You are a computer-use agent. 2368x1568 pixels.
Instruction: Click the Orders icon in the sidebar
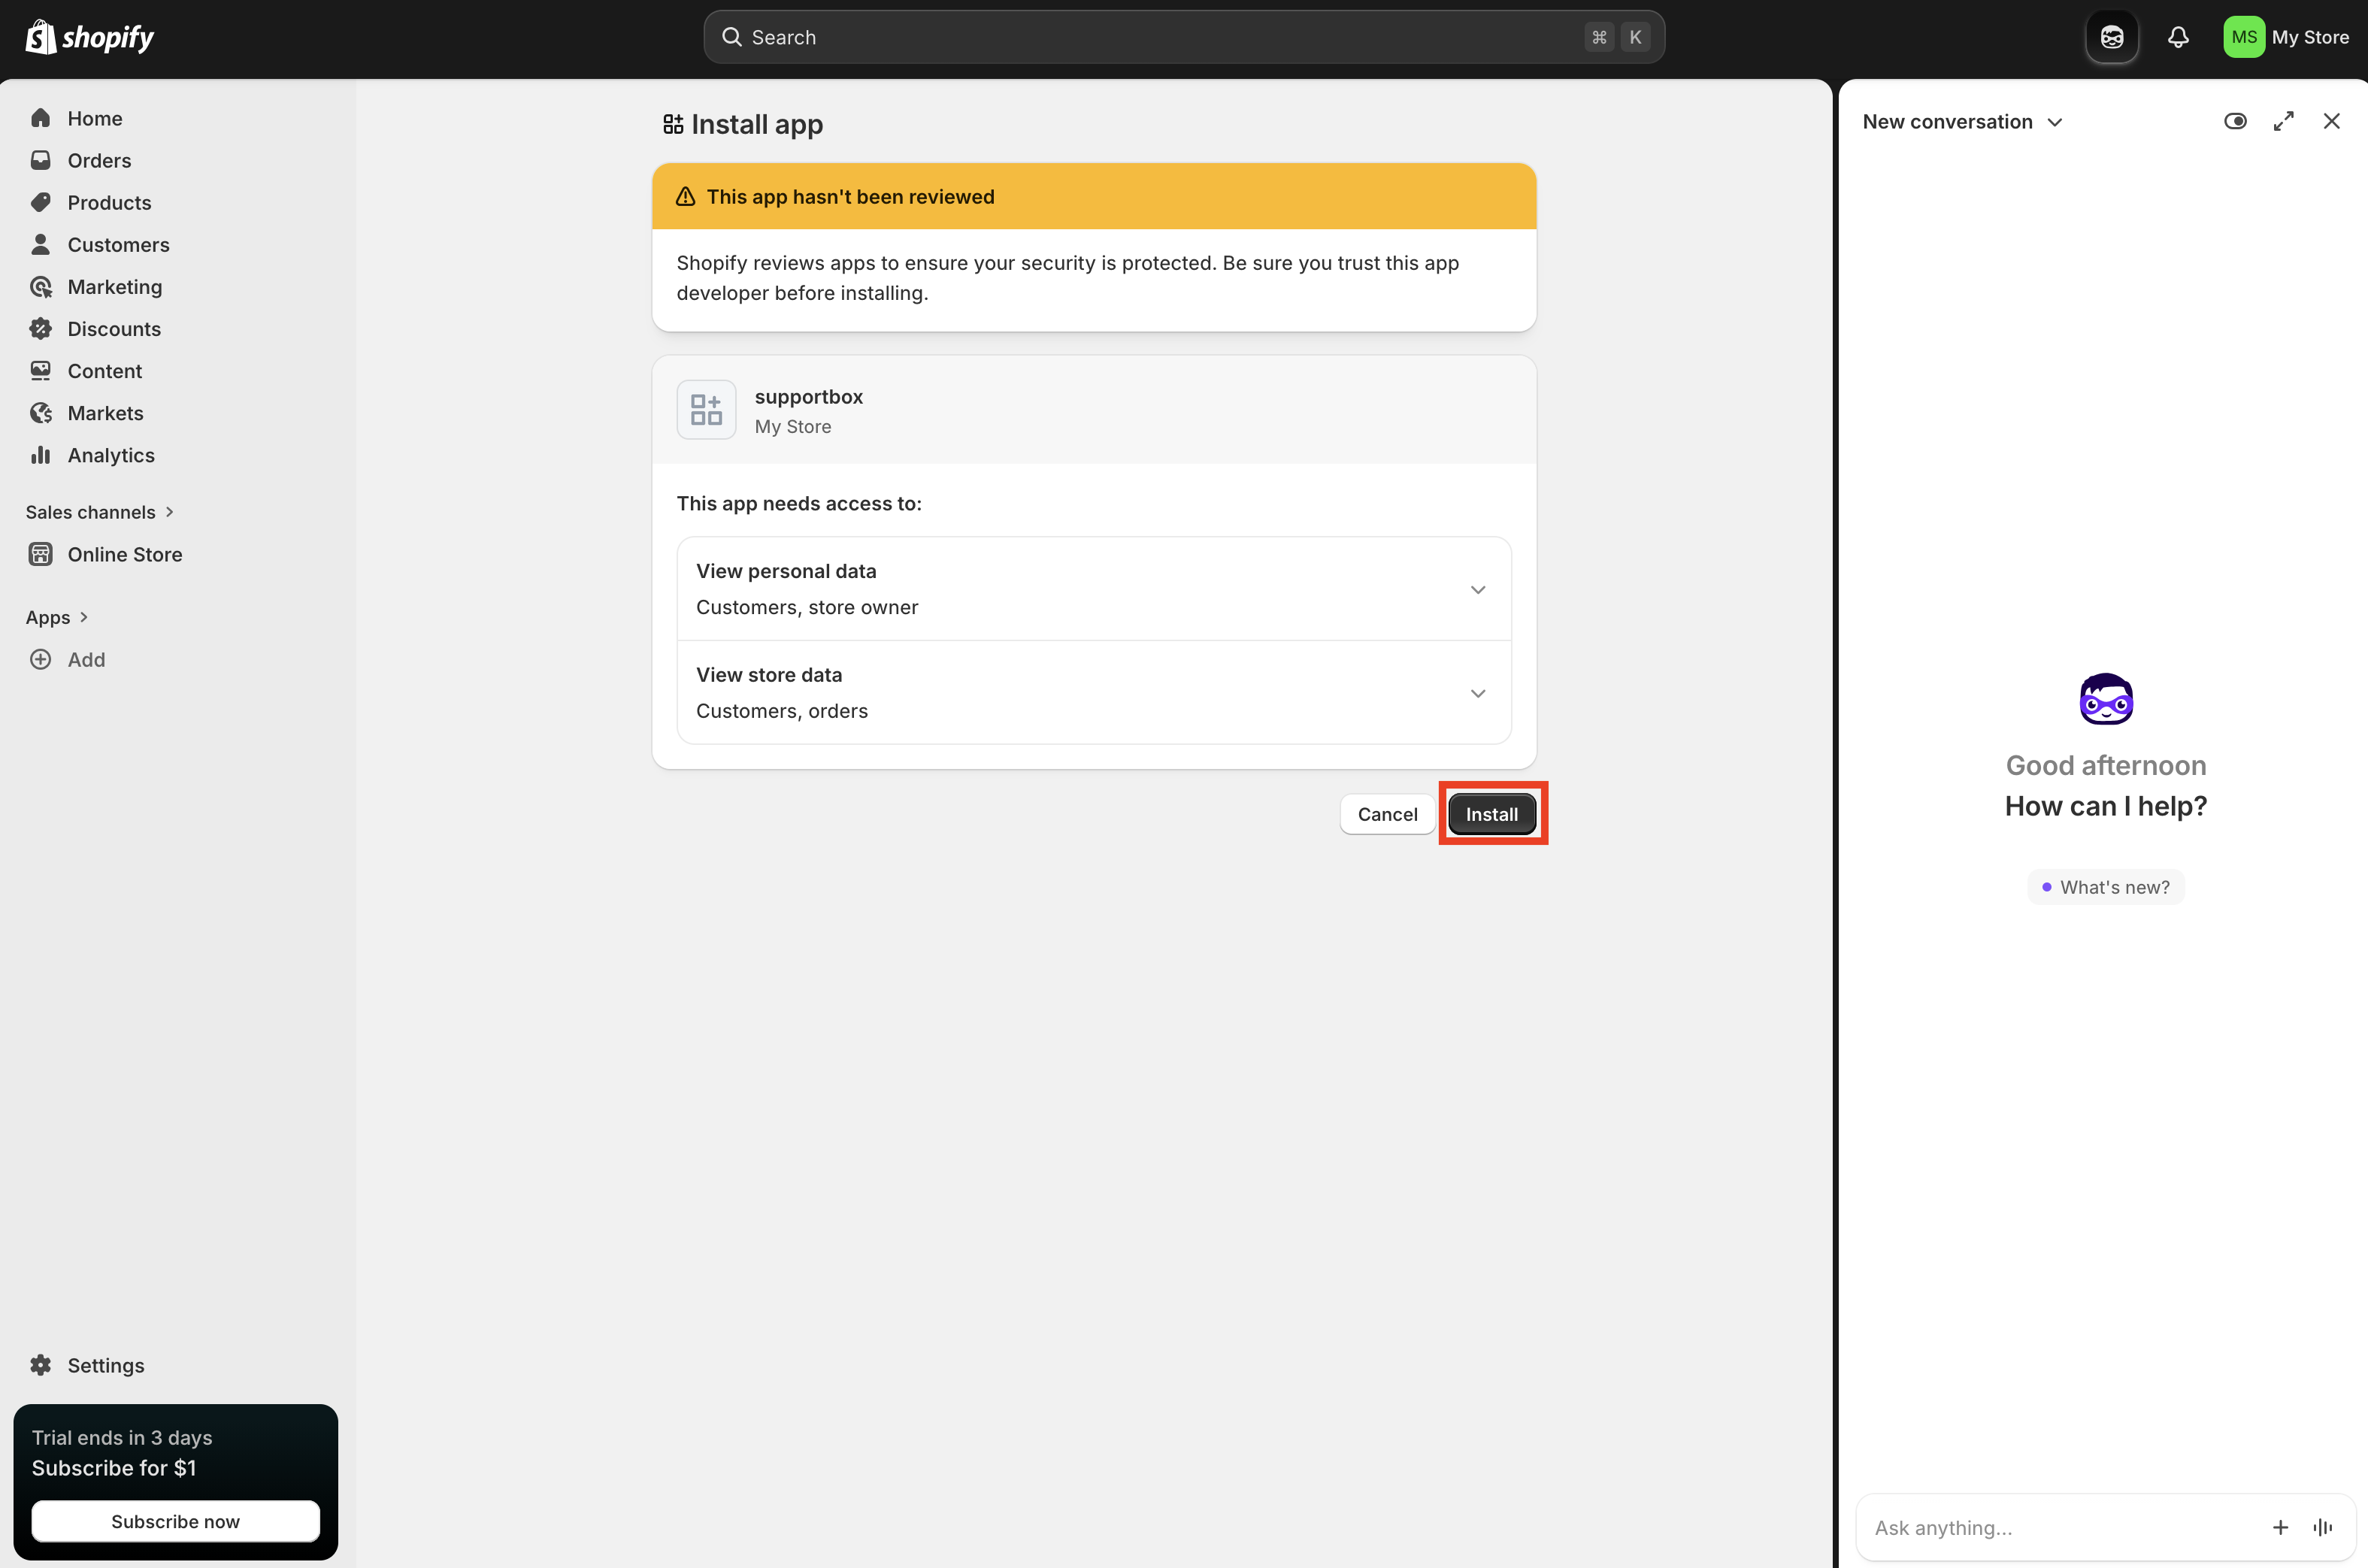pyautogui.click(x=40, y=160)
